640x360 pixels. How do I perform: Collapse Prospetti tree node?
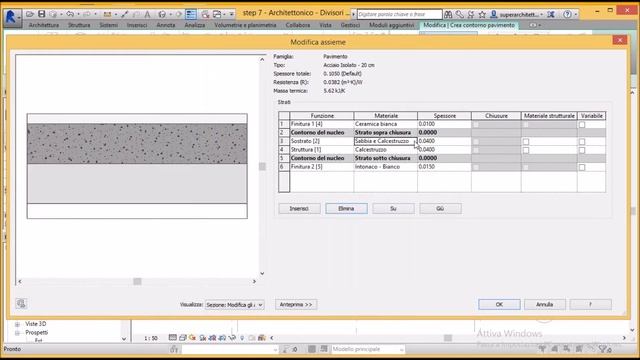(17, 333)
